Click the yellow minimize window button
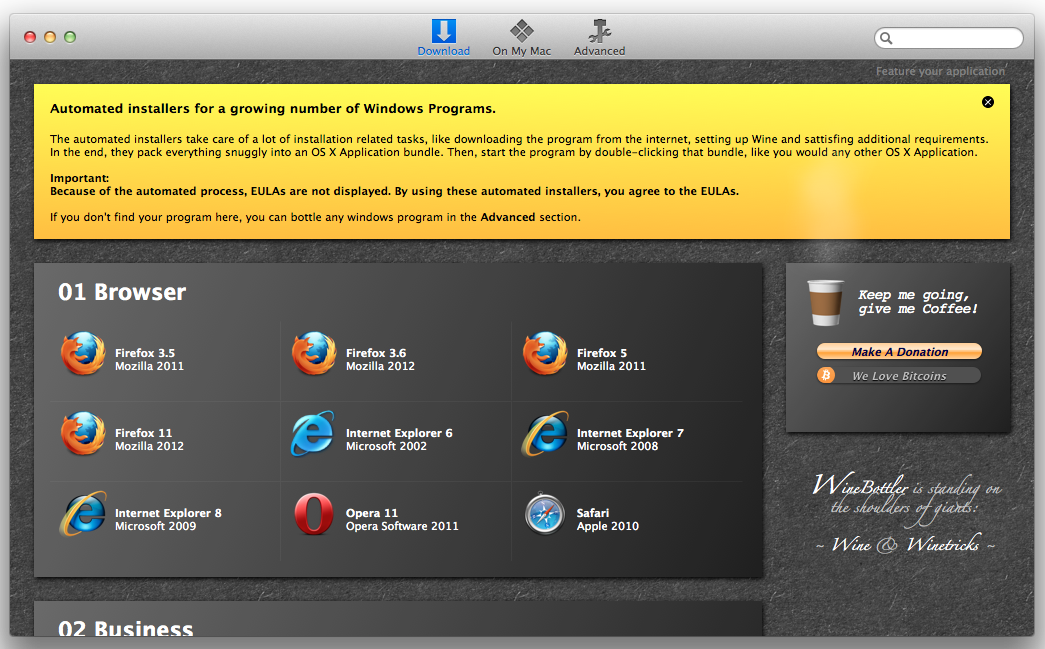The width and height of the screenshot is (1045, 649). (50, 37)
